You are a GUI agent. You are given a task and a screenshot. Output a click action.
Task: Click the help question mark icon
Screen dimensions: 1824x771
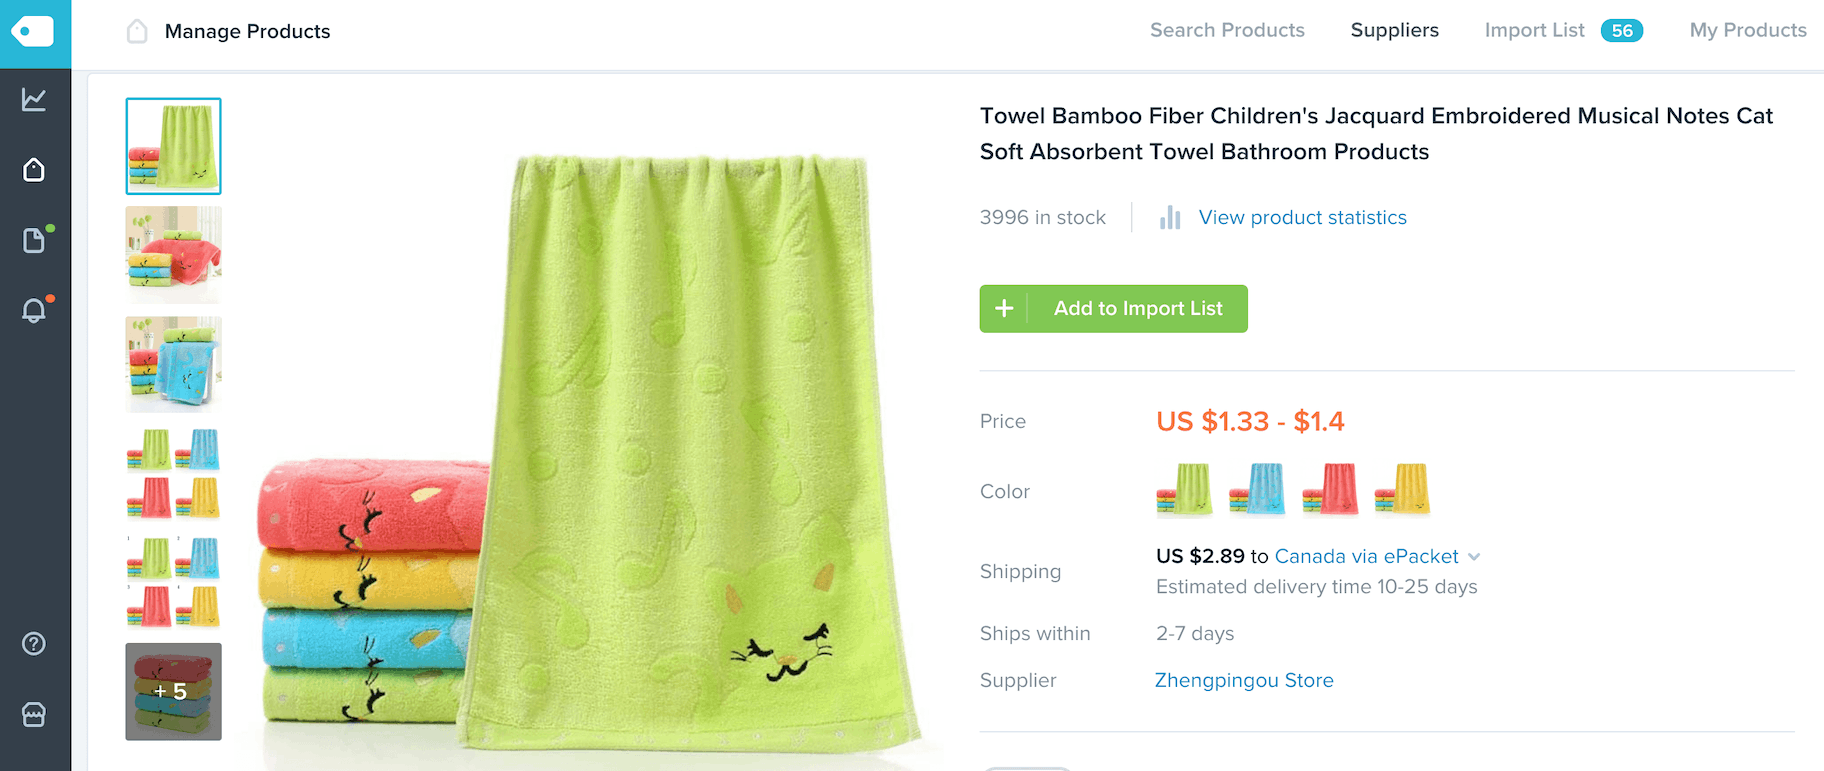[x=34, y=644]
